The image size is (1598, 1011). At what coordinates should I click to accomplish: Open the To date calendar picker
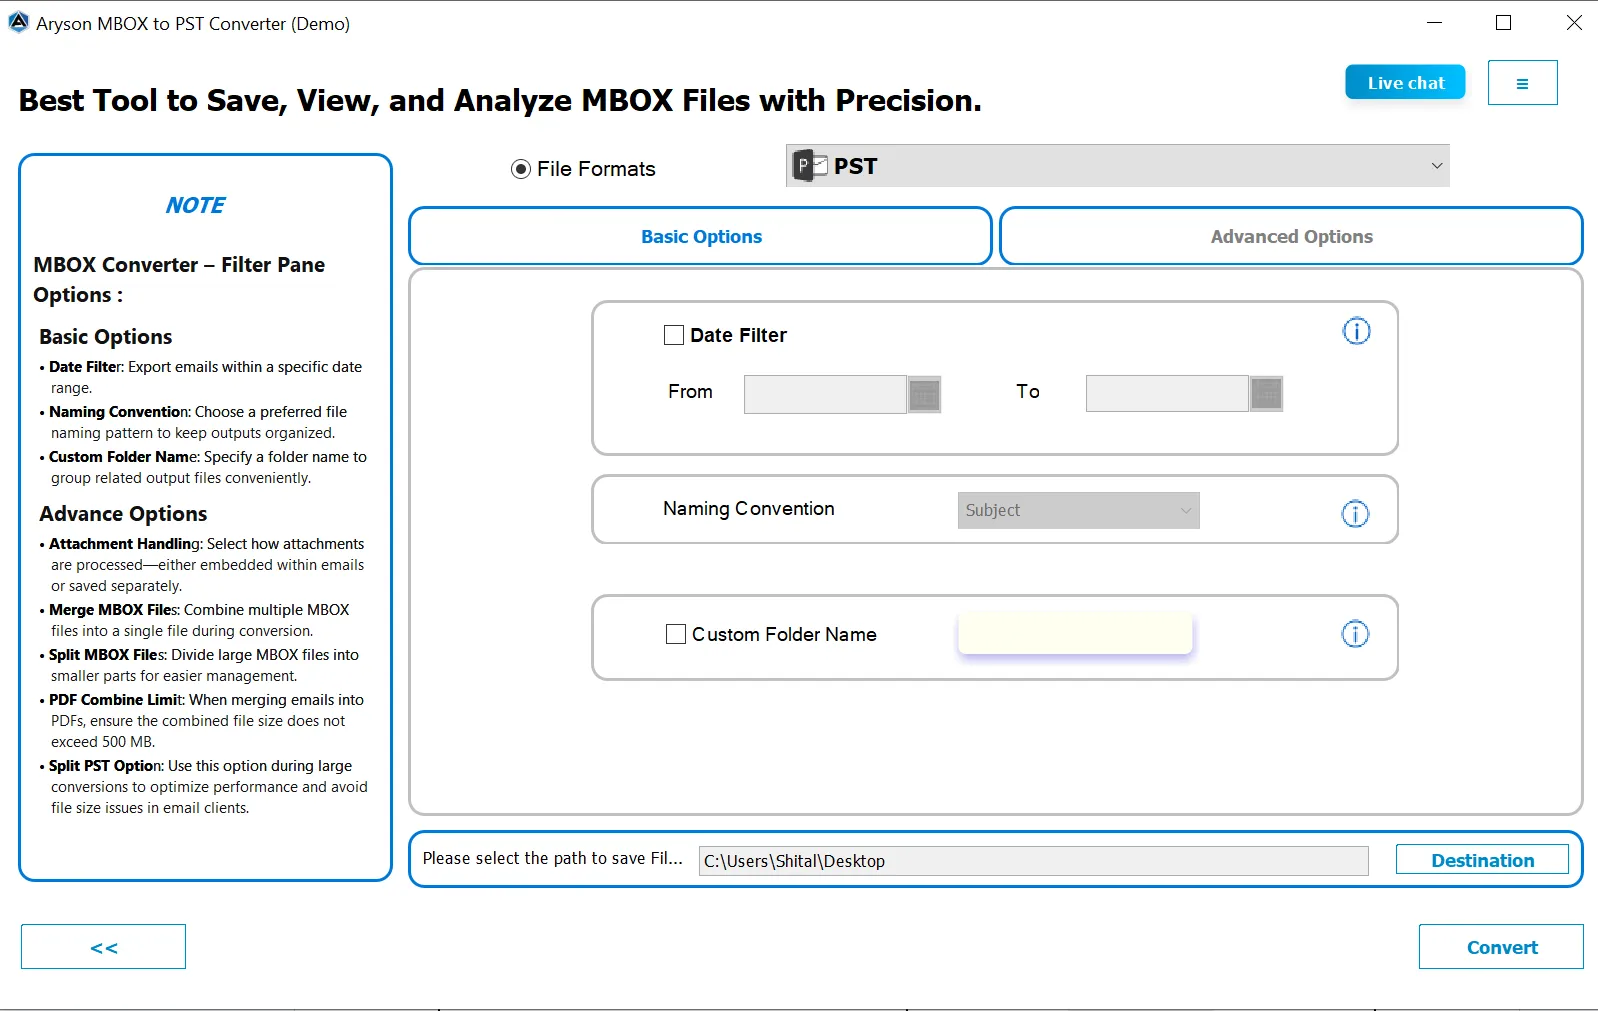click(x=1266, y=394)
